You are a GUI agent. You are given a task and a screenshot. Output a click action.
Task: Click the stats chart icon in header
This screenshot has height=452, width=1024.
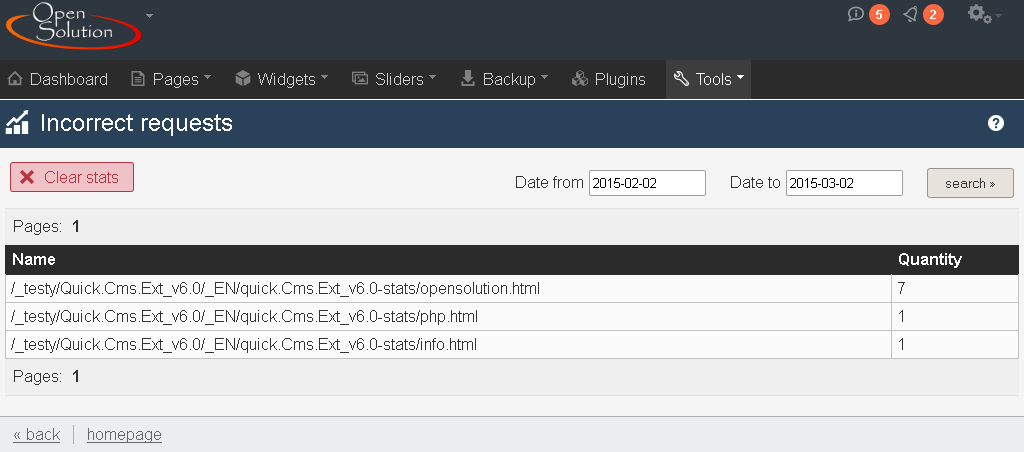click(x=17, y=123)
